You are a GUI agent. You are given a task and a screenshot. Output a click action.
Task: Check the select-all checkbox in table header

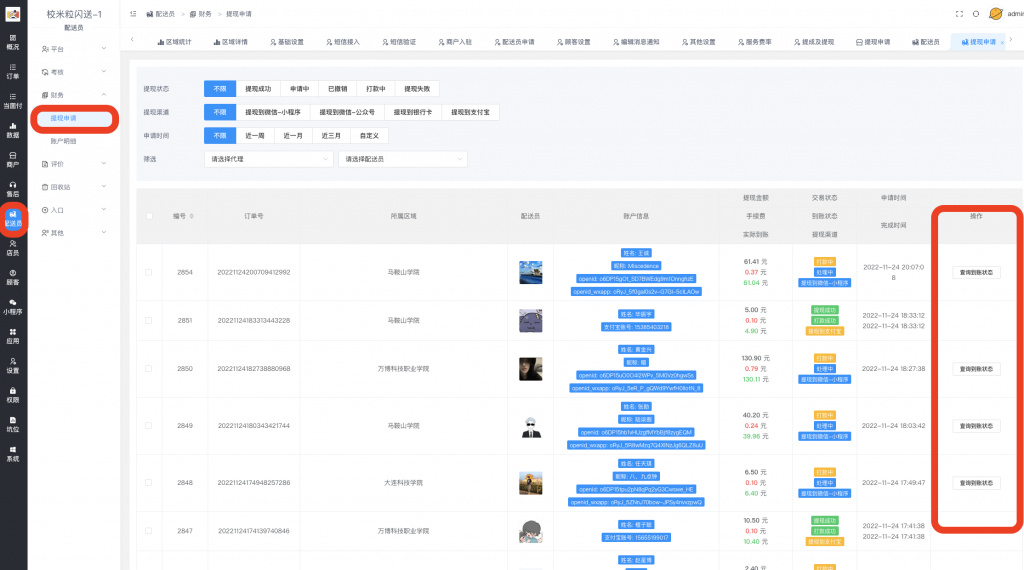[x=150, y=215]
